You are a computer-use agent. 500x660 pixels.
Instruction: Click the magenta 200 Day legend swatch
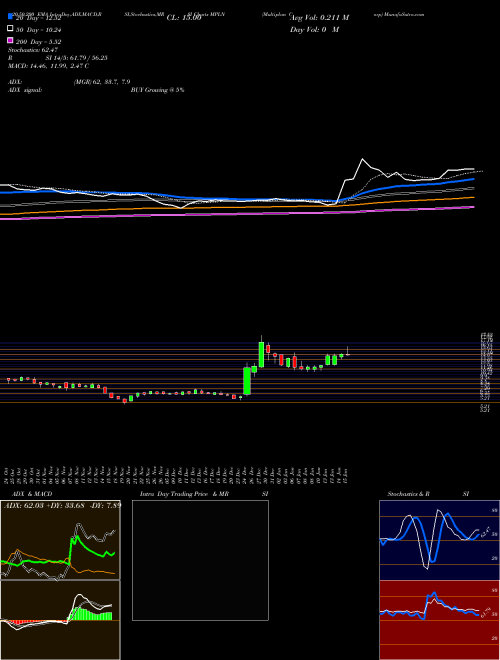10,41
